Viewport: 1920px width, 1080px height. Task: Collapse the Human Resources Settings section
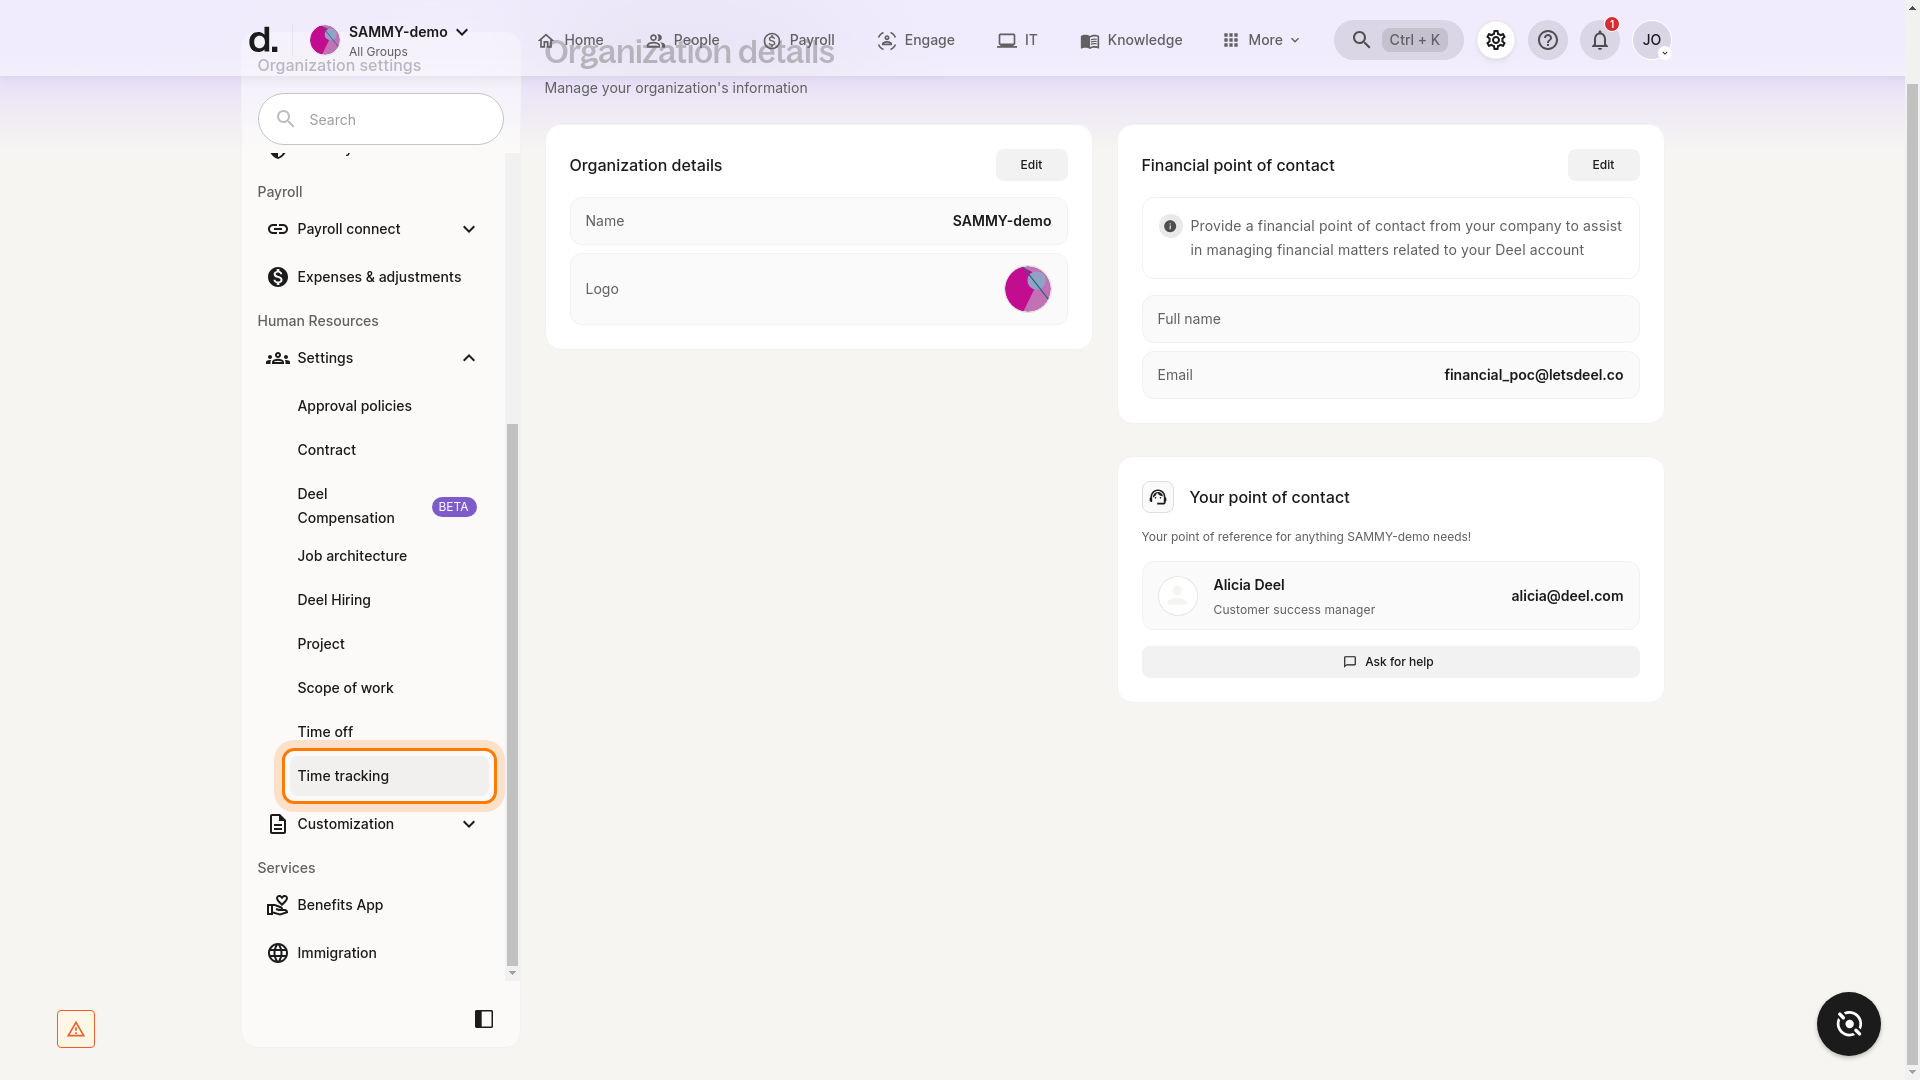(x=468, y=358)
